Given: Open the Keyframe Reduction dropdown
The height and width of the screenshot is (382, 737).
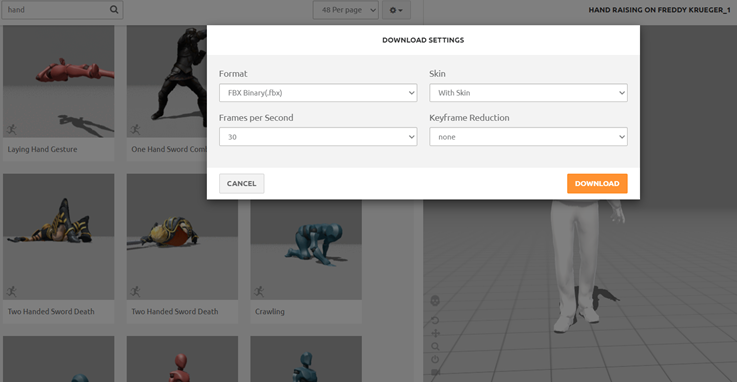Looking at the screenshot, I should [528, 137].
